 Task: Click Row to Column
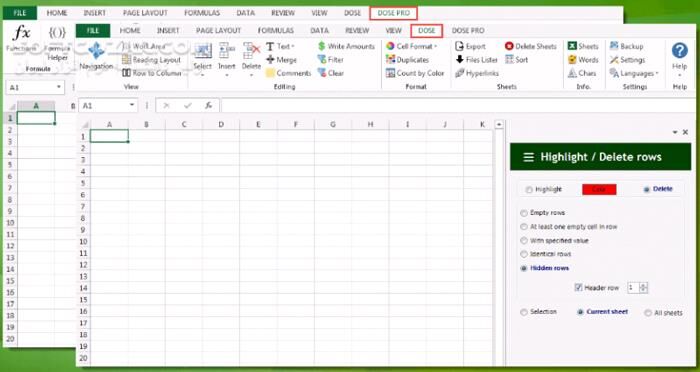[x=152, y=73]
